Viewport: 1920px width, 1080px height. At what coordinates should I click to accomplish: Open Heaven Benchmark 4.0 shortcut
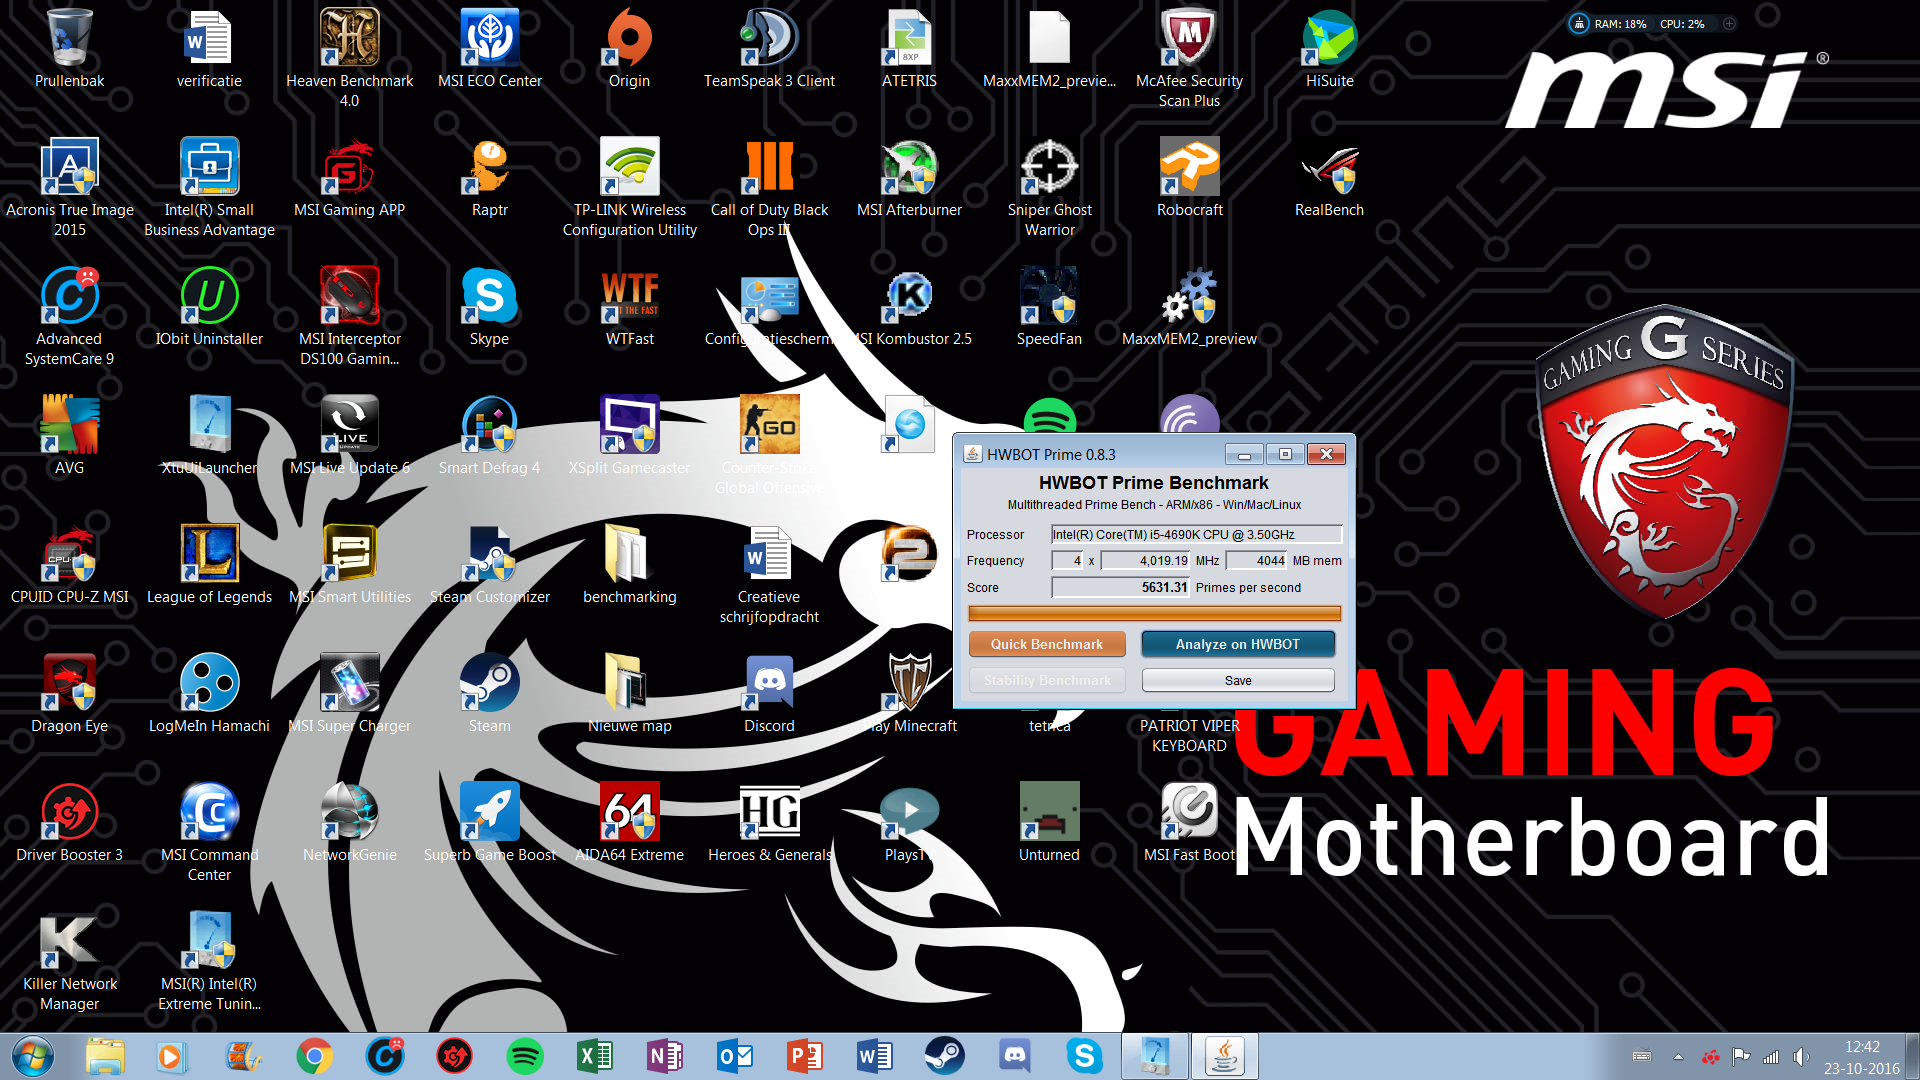[349, 58]
